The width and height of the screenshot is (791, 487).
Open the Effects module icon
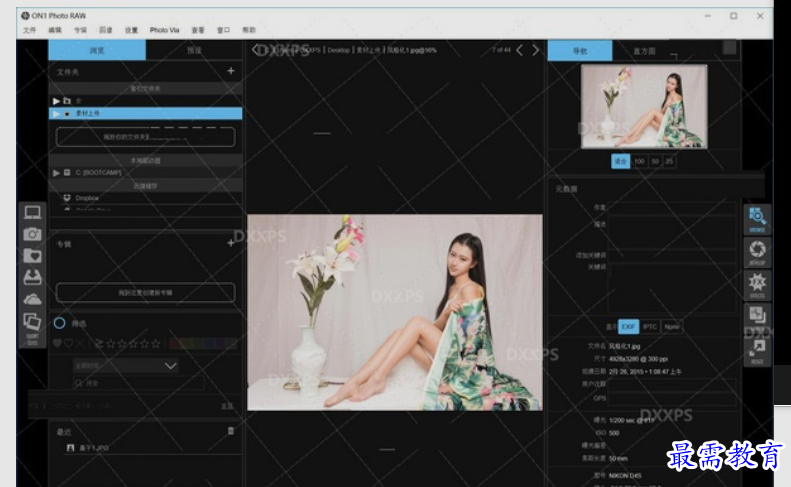coord(757,284)
